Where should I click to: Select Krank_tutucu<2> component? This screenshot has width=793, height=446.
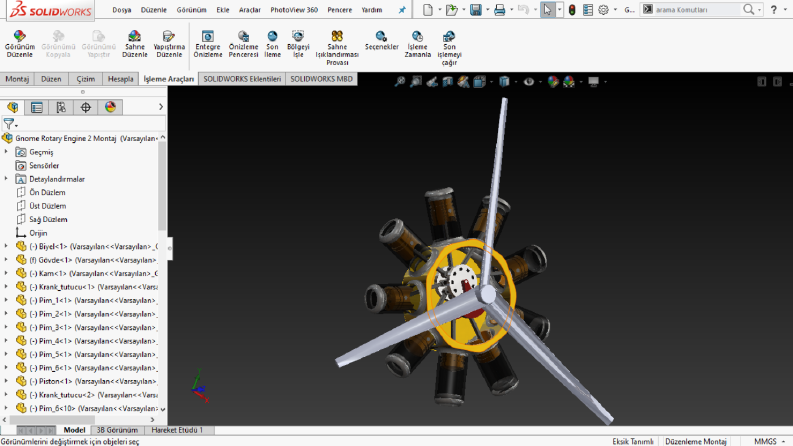(x=98, y=394)
